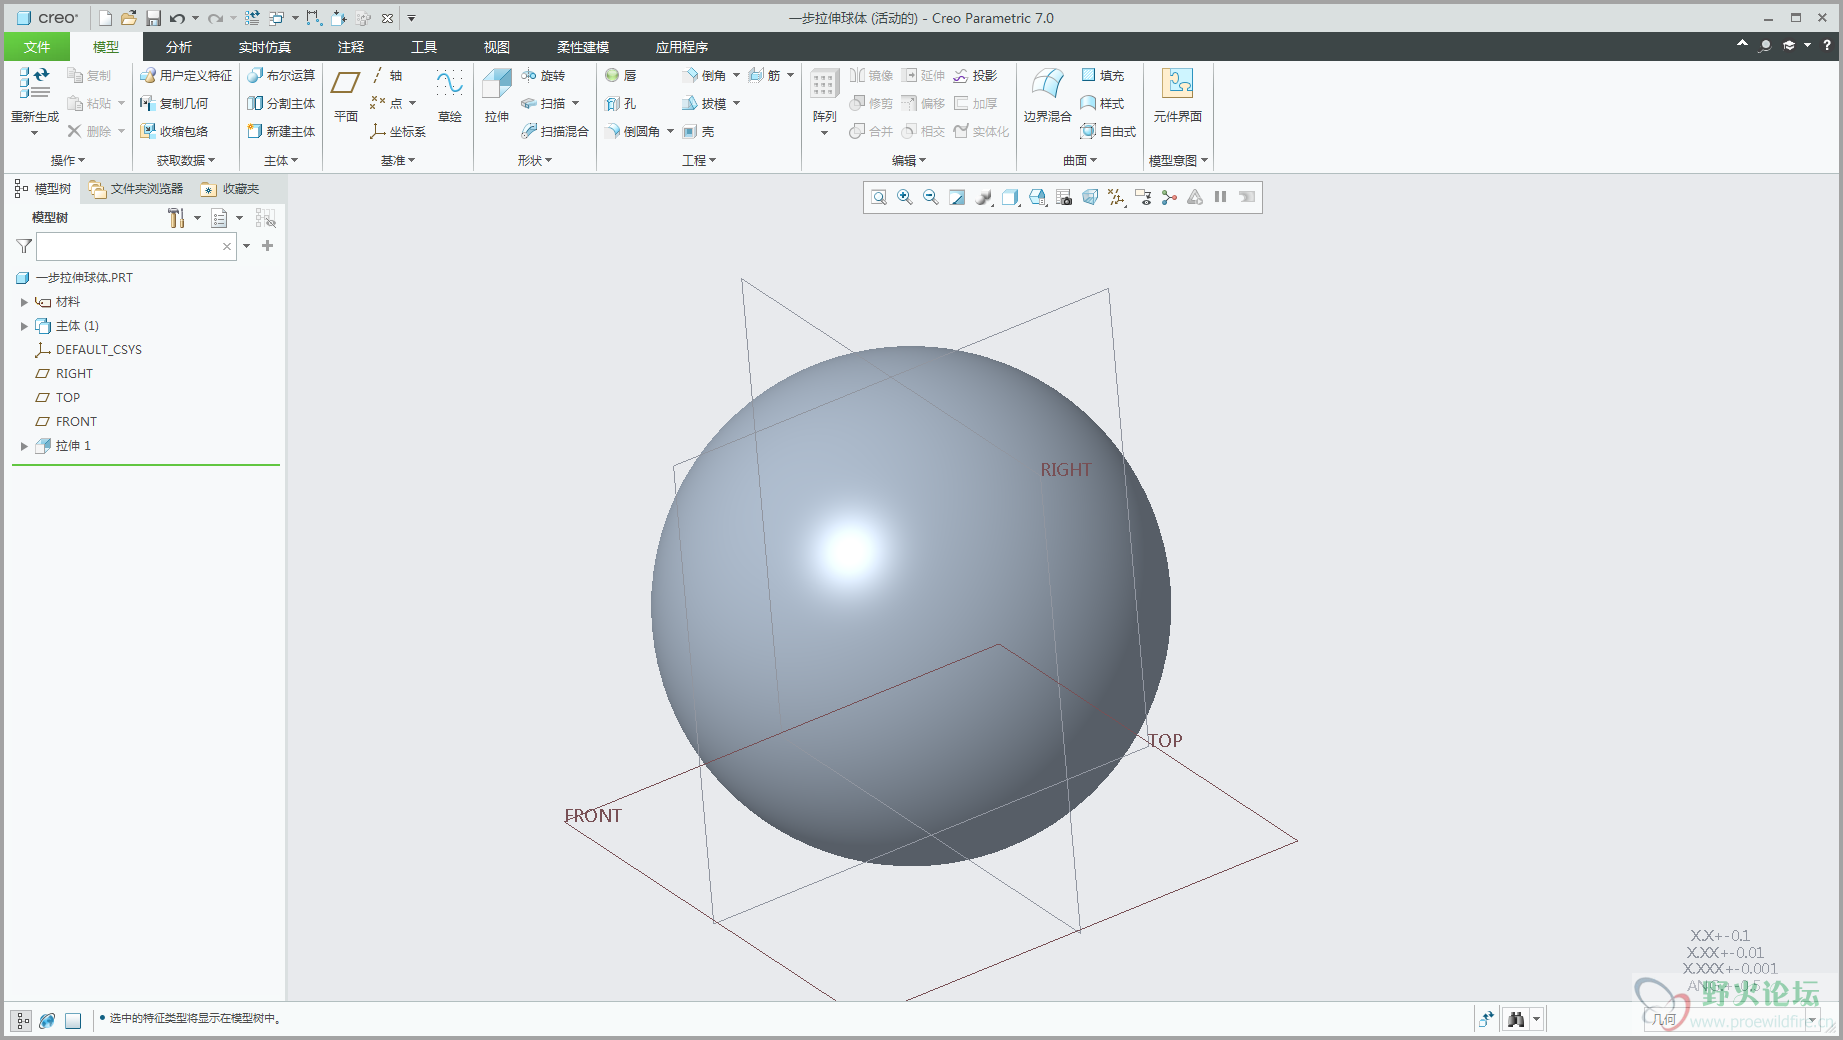Expand the 拉伸 1 feature node
Viewport: 1843px width, 1040px height.
point(24,446)
